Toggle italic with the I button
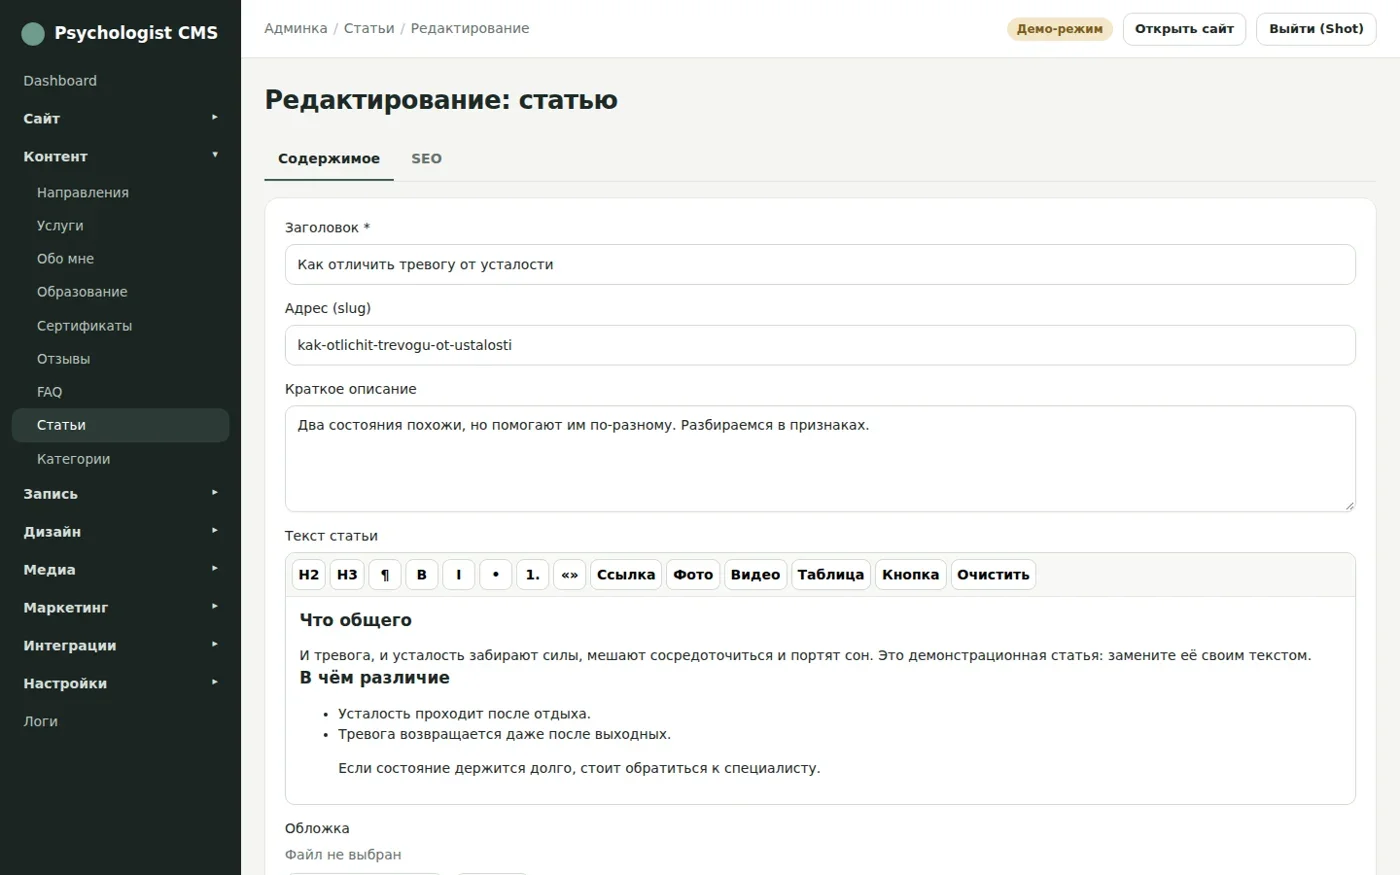The width and height of the screenshot is (1400, 875). coord(459,575)
